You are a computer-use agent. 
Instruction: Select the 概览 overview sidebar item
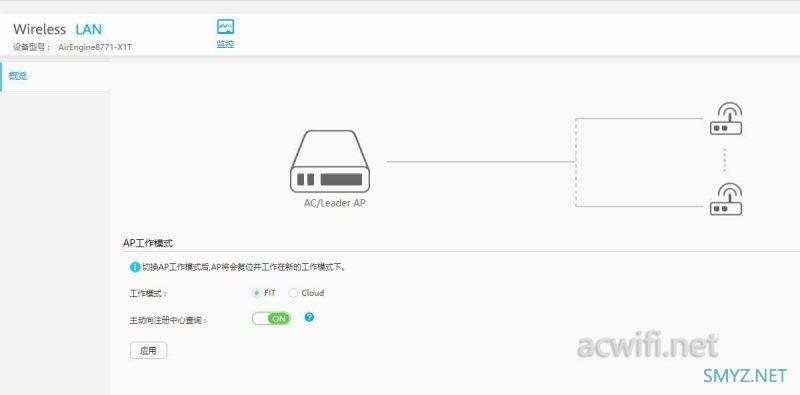coord(18,77)
